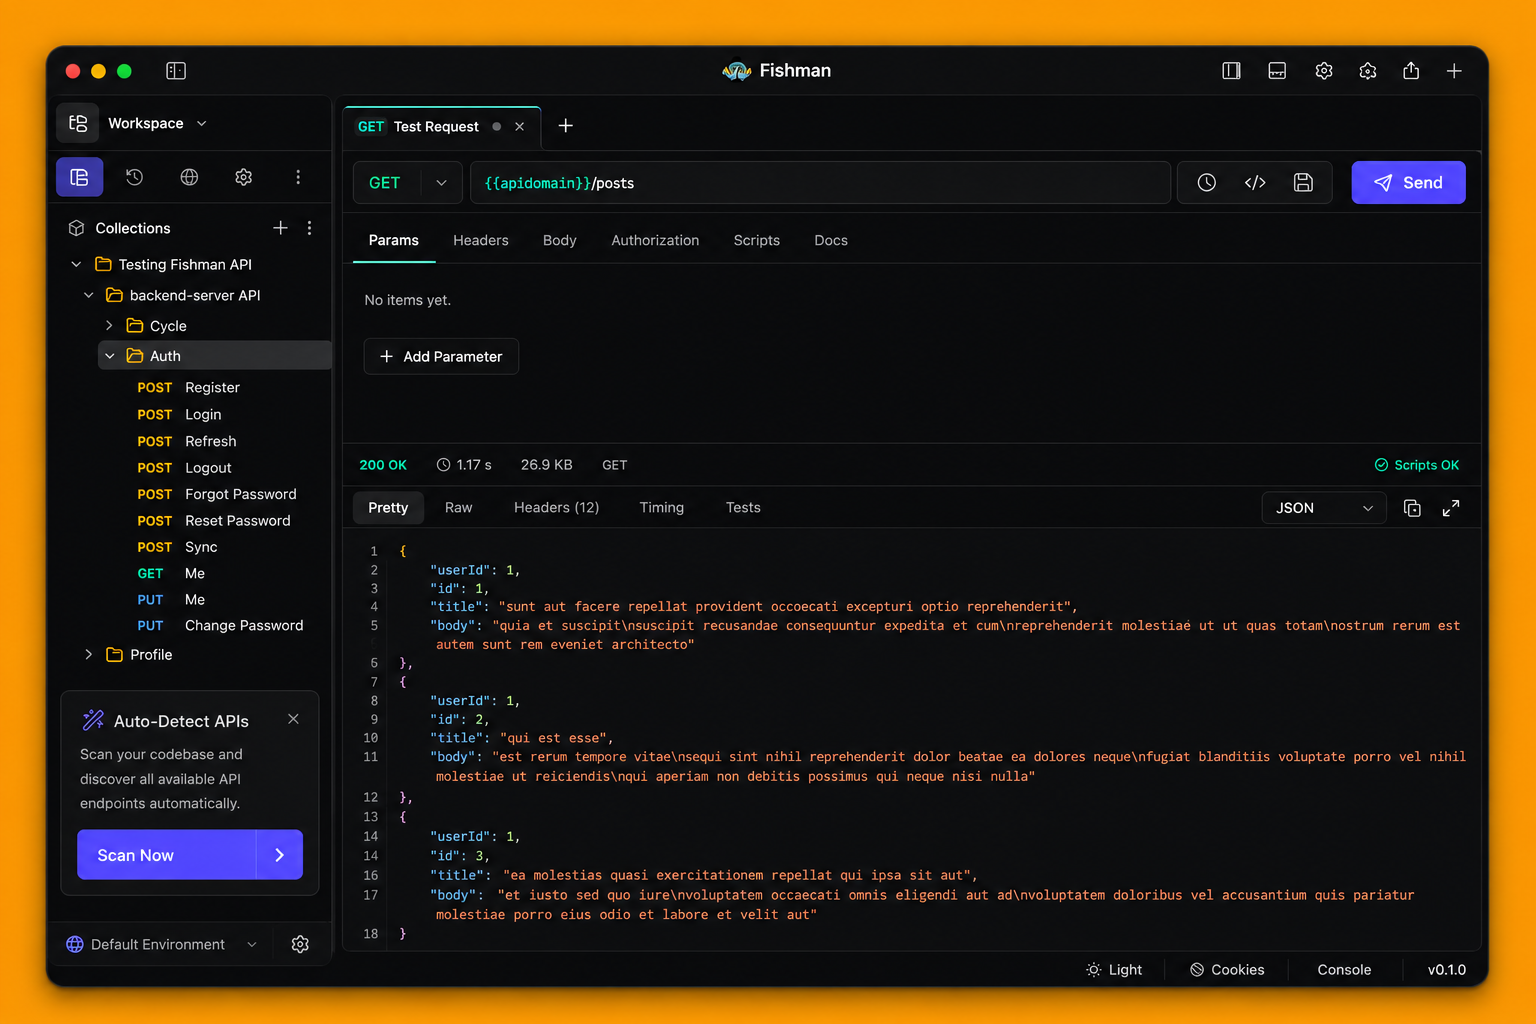
Task: Open the POST Forgot Password request
Action: click(x=217, y=494)
